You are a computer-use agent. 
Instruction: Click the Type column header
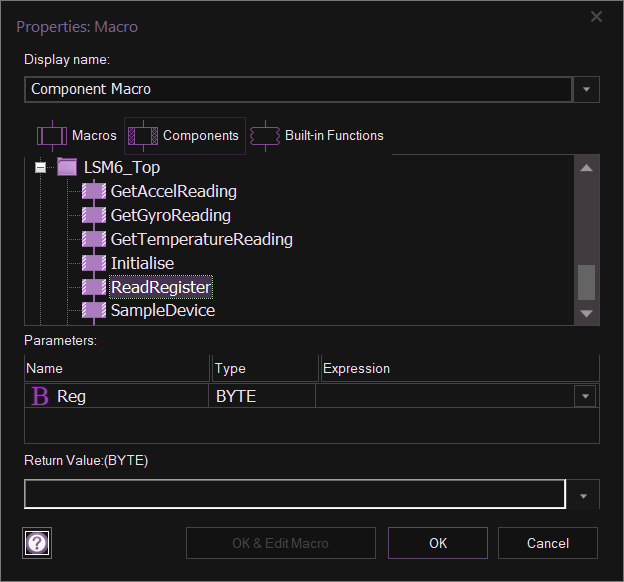coord(265,369)
